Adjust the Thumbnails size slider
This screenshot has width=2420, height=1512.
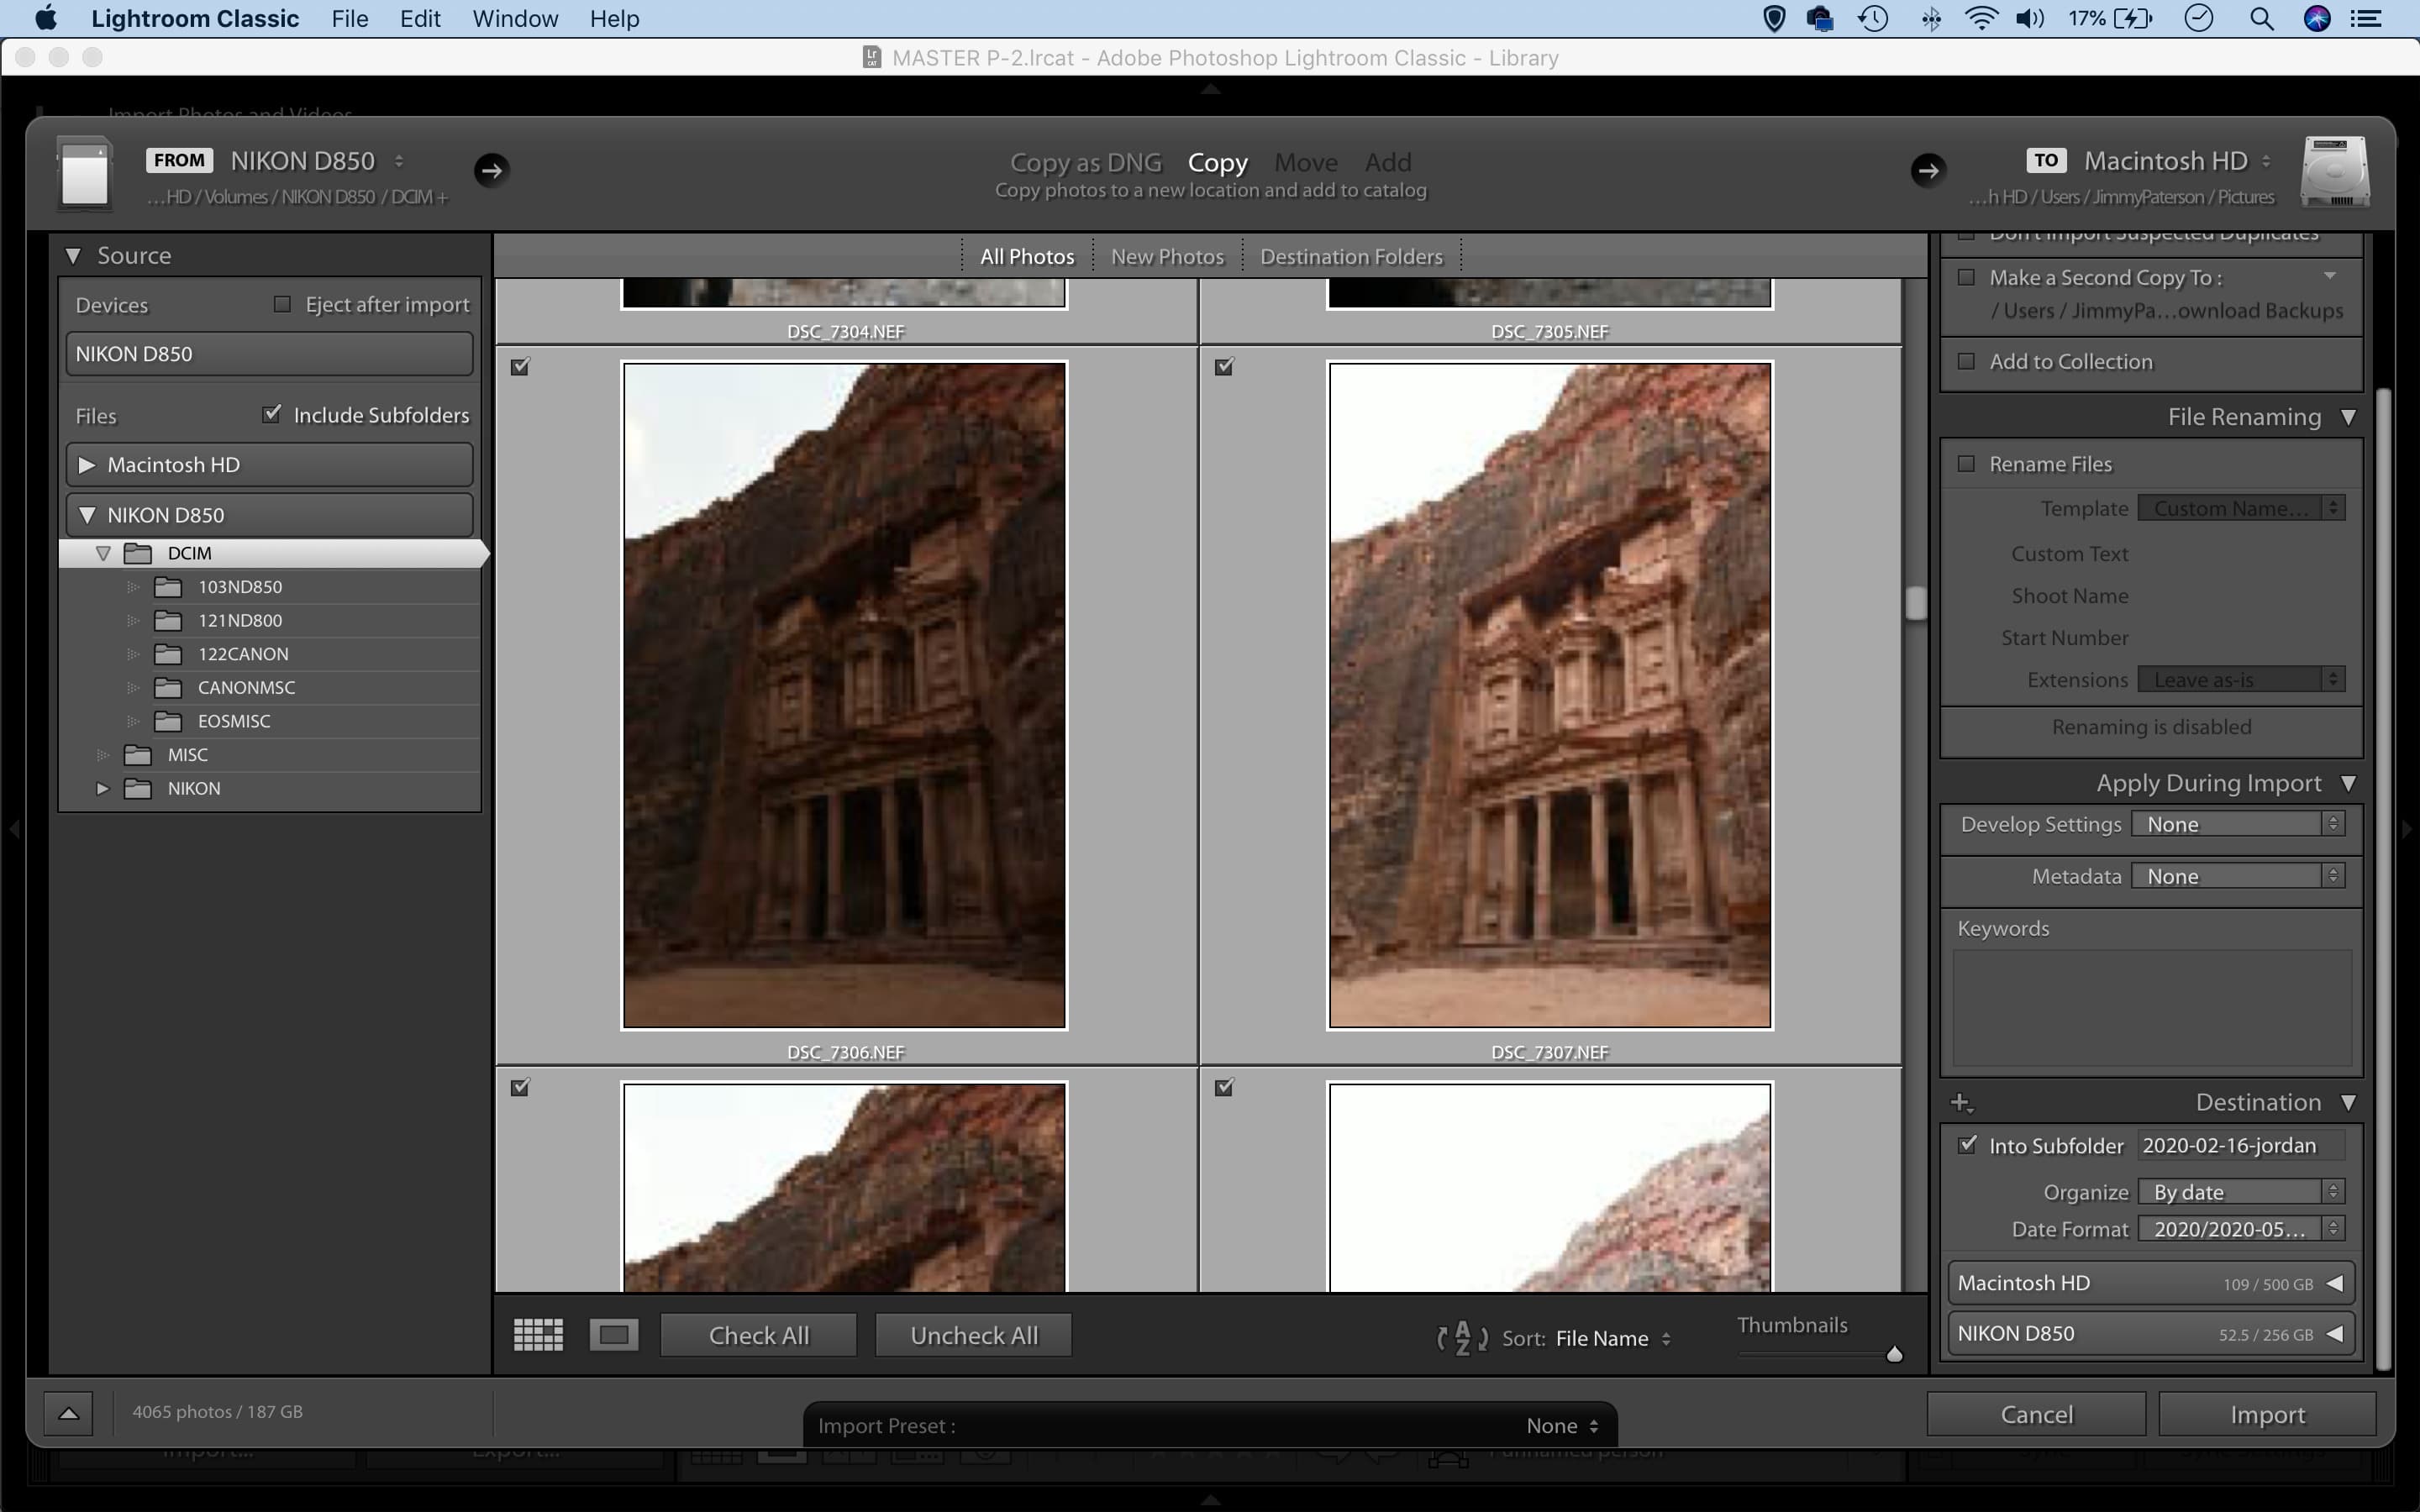click(x=1894, y=1354)
